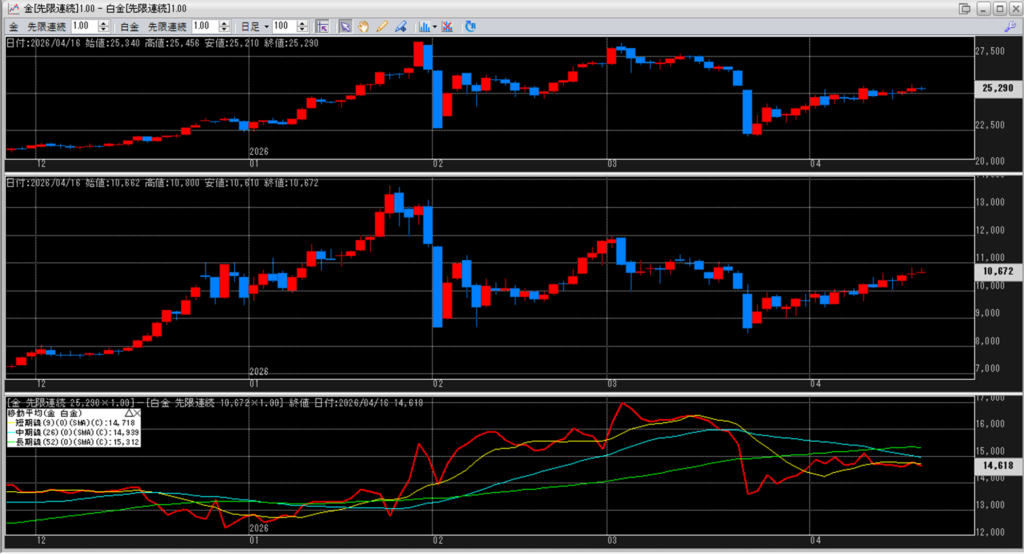
Task: Click the 22,500 gold price axis label
Action: [990, 125]
